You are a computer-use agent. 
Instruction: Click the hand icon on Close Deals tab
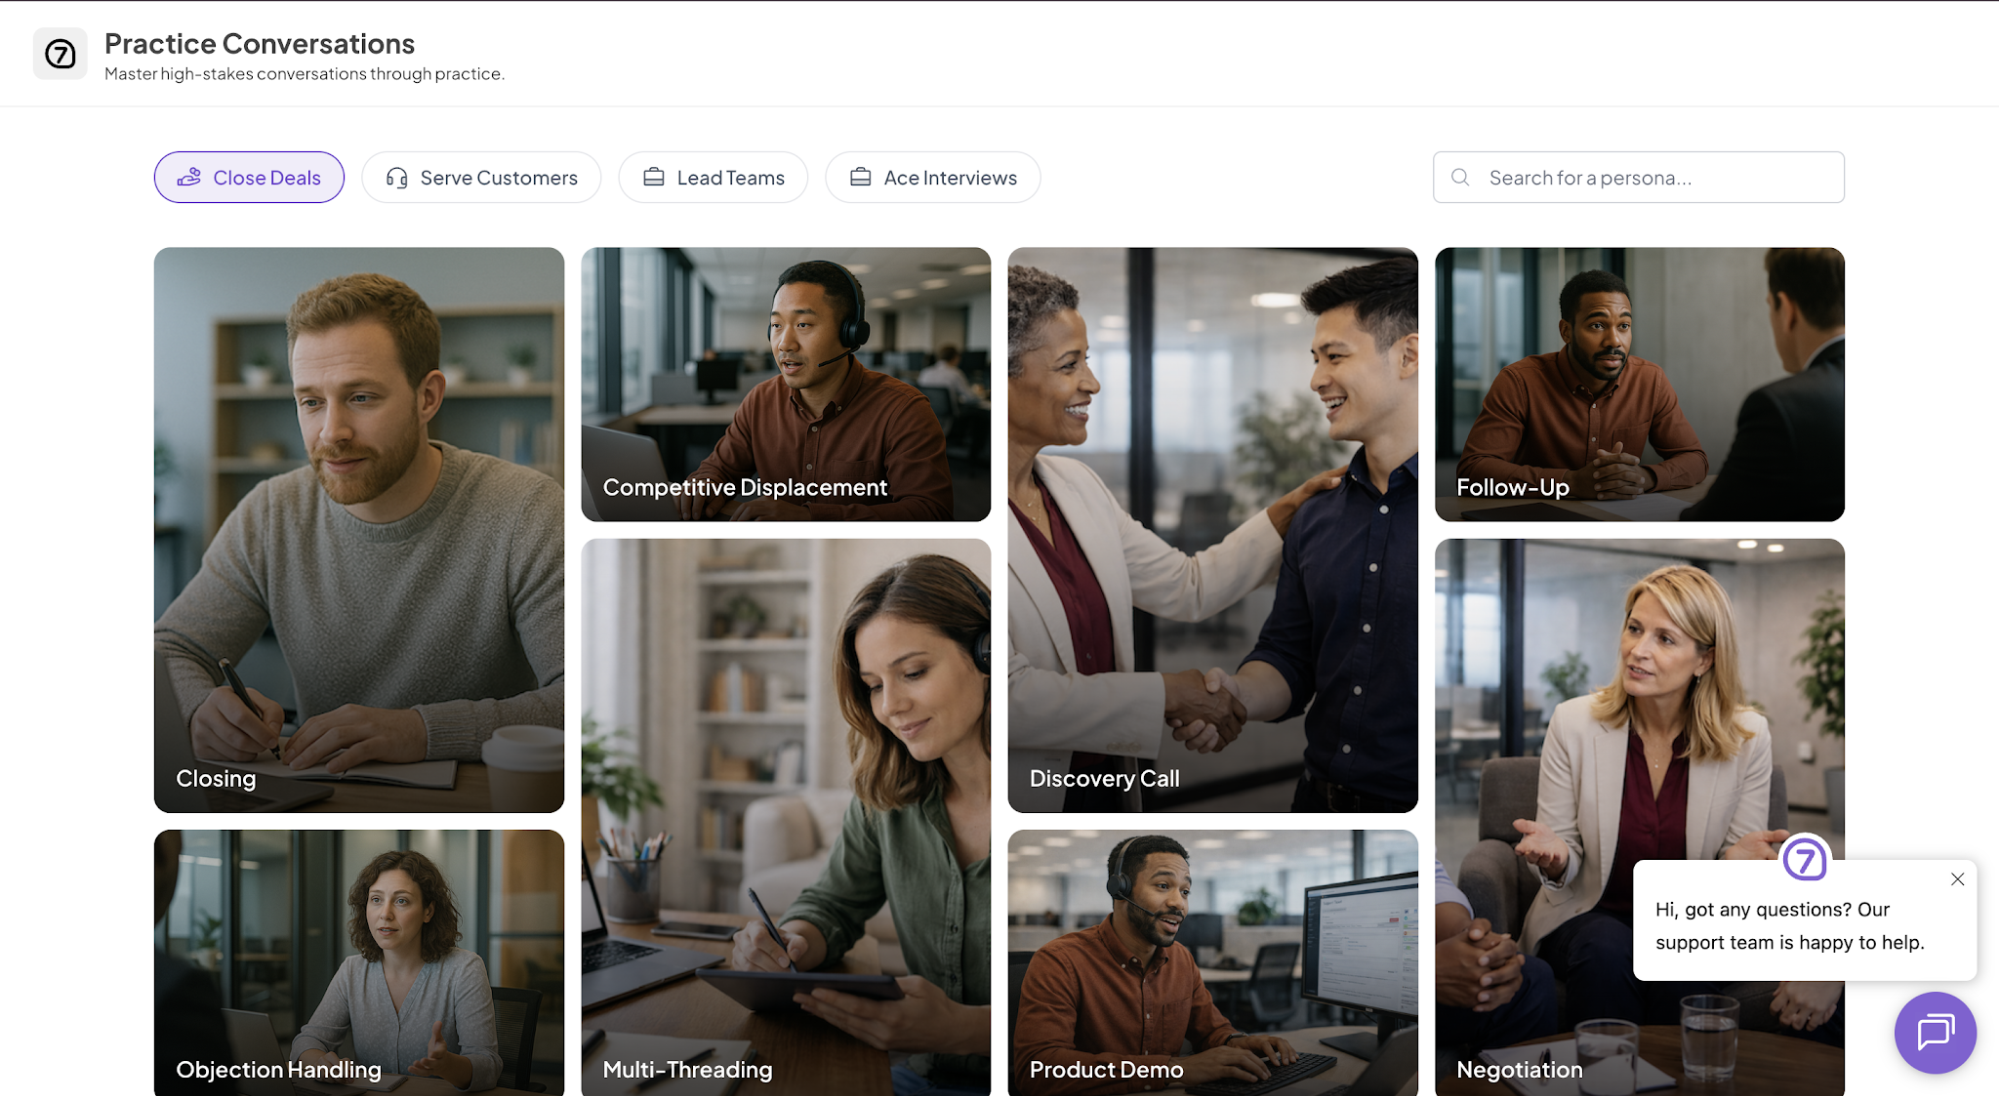click(189, 178)
